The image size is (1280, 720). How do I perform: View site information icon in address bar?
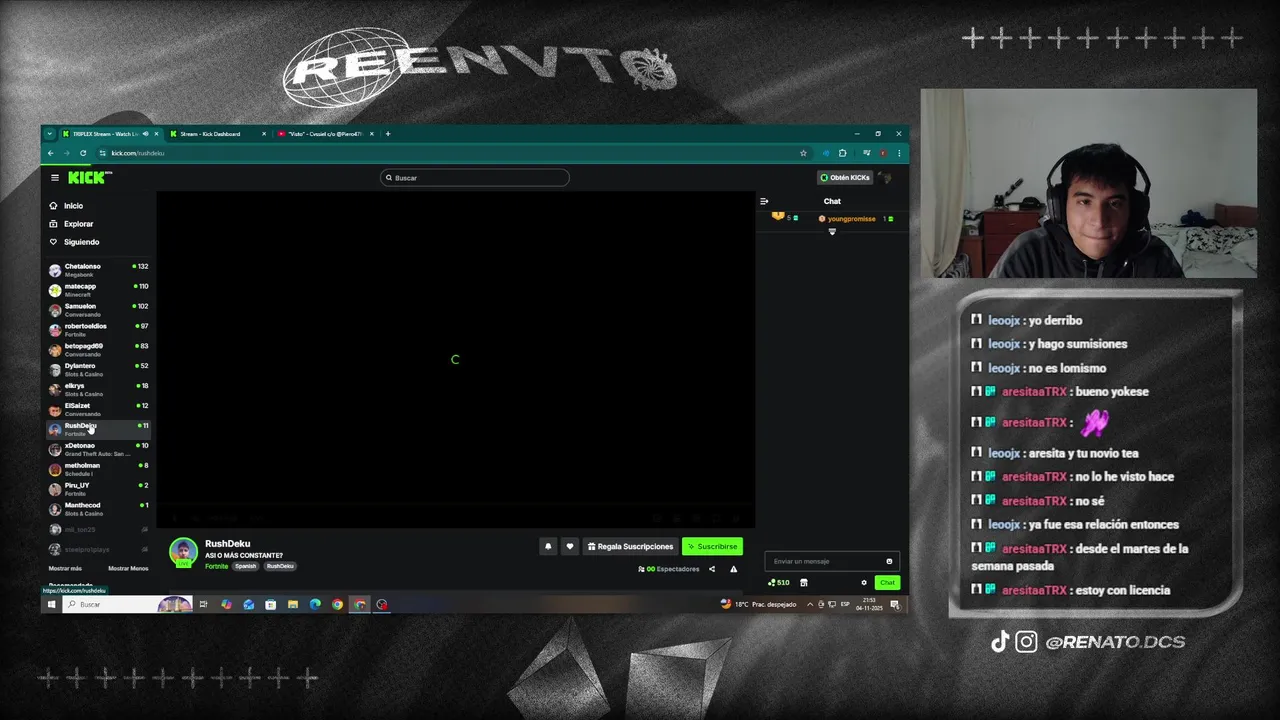click(102, 153)
